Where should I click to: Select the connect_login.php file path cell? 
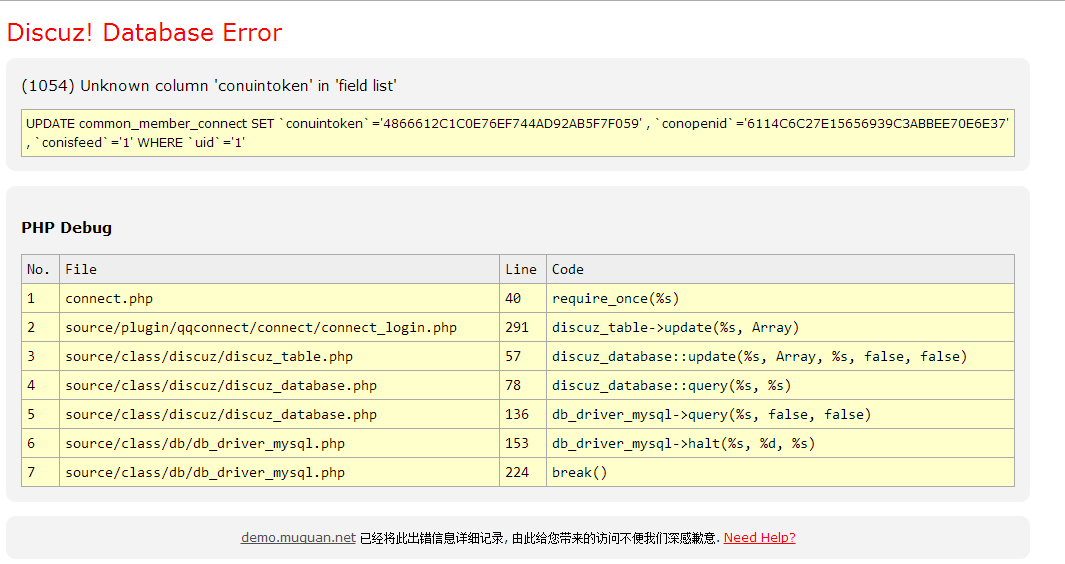260,327
